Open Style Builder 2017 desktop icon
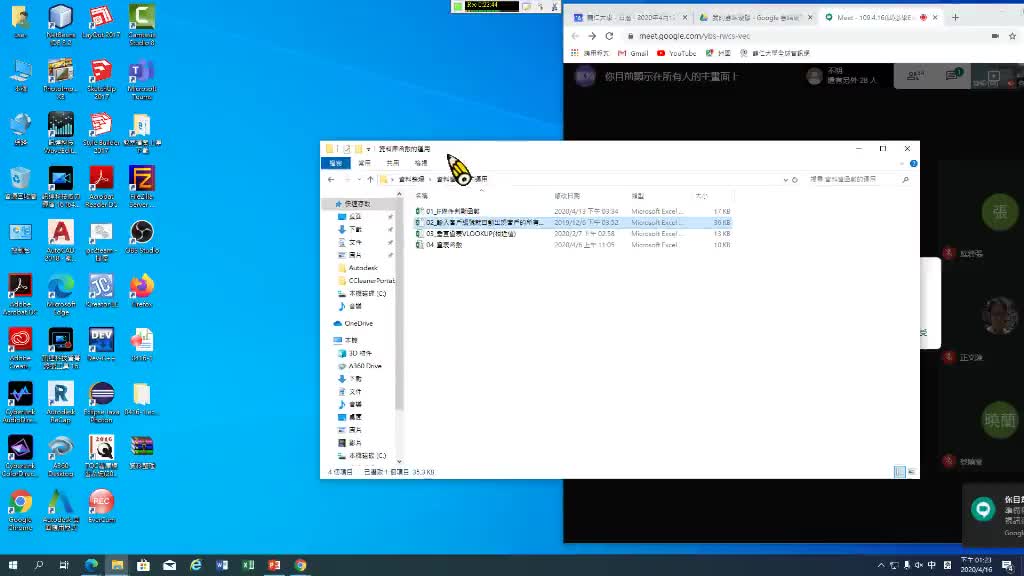1024x576 pixels. click(101, 133)
